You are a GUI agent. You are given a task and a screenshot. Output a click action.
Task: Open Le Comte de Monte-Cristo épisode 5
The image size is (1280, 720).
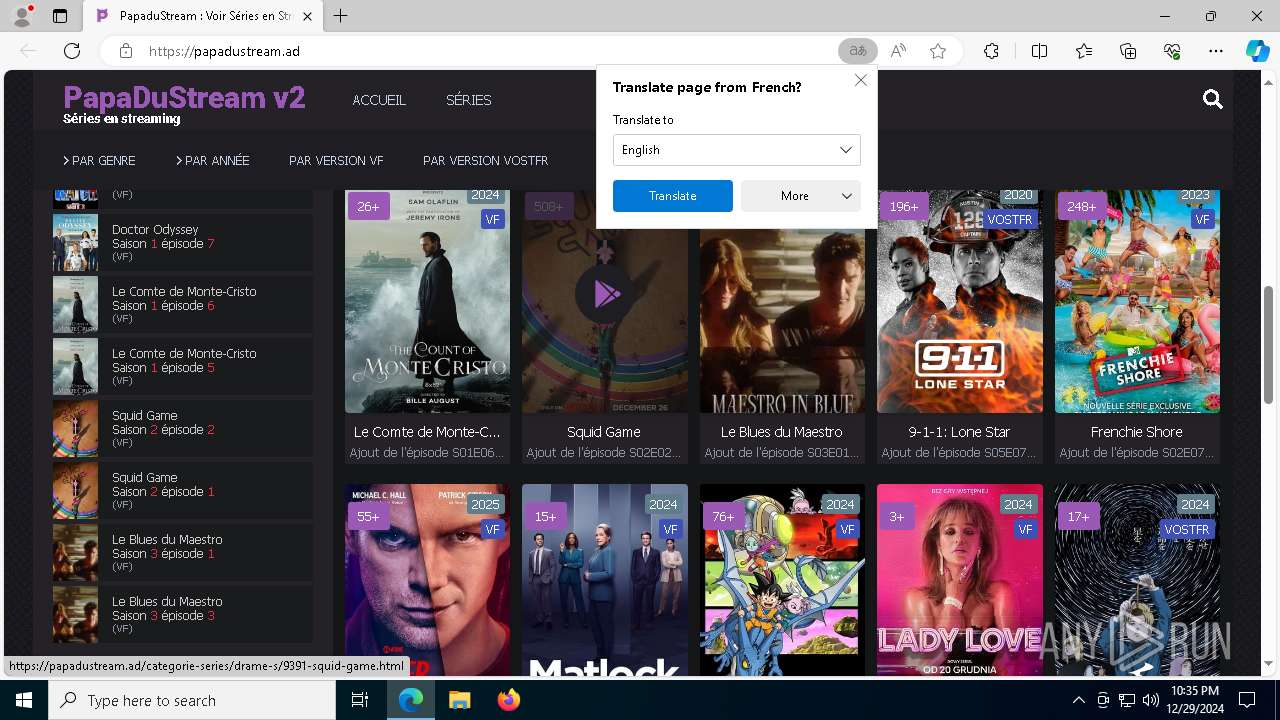[183, 367]
